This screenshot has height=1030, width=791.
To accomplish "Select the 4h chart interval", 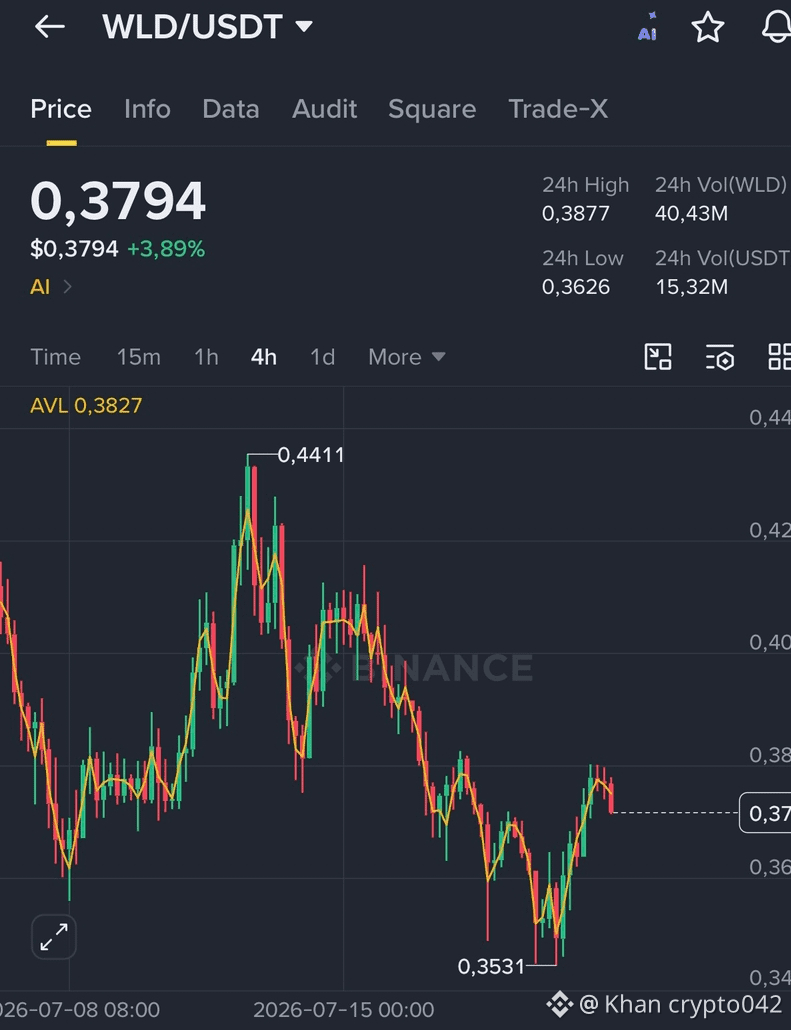I will pos(263,357).
